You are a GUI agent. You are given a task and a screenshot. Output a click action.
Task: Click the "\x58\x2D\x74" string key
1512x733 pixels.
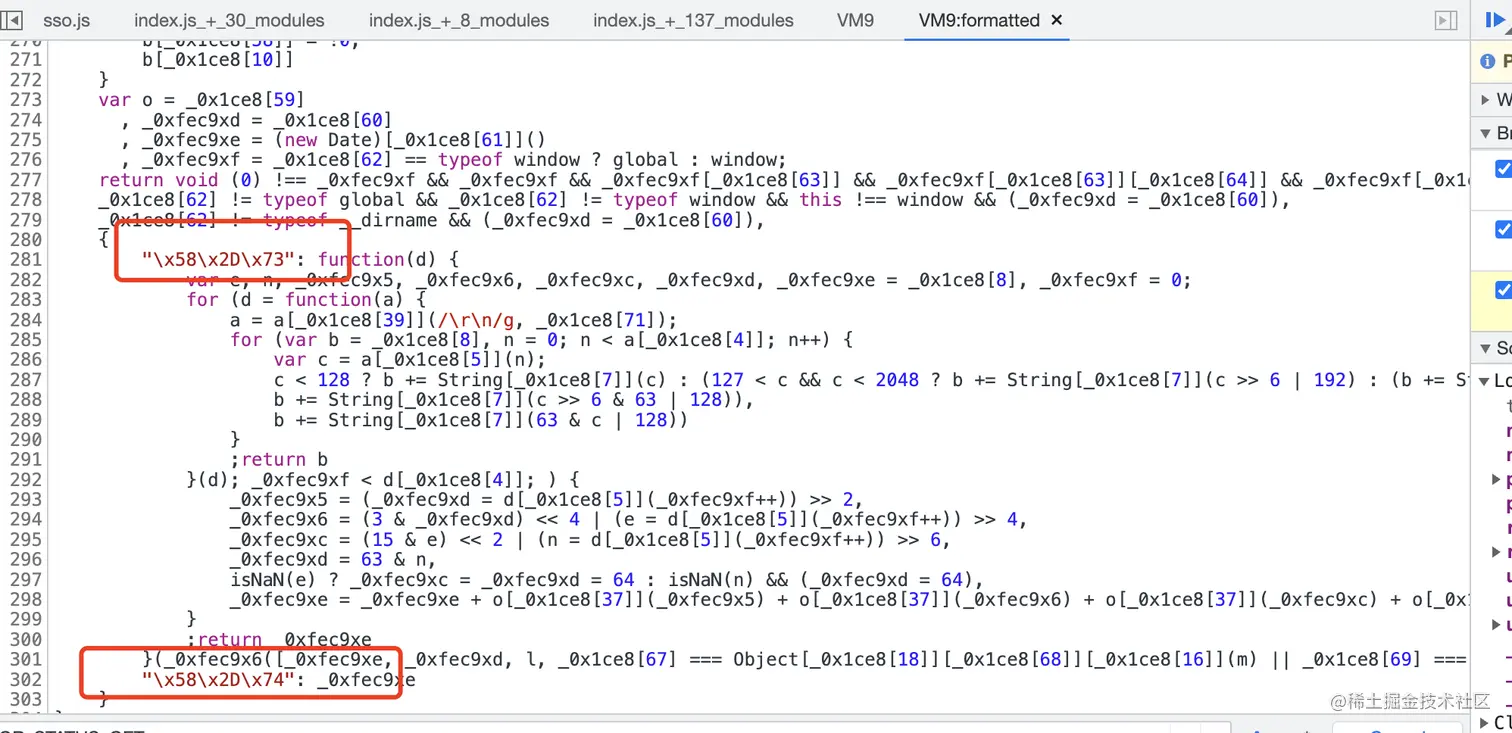click(x=218, y=680)
